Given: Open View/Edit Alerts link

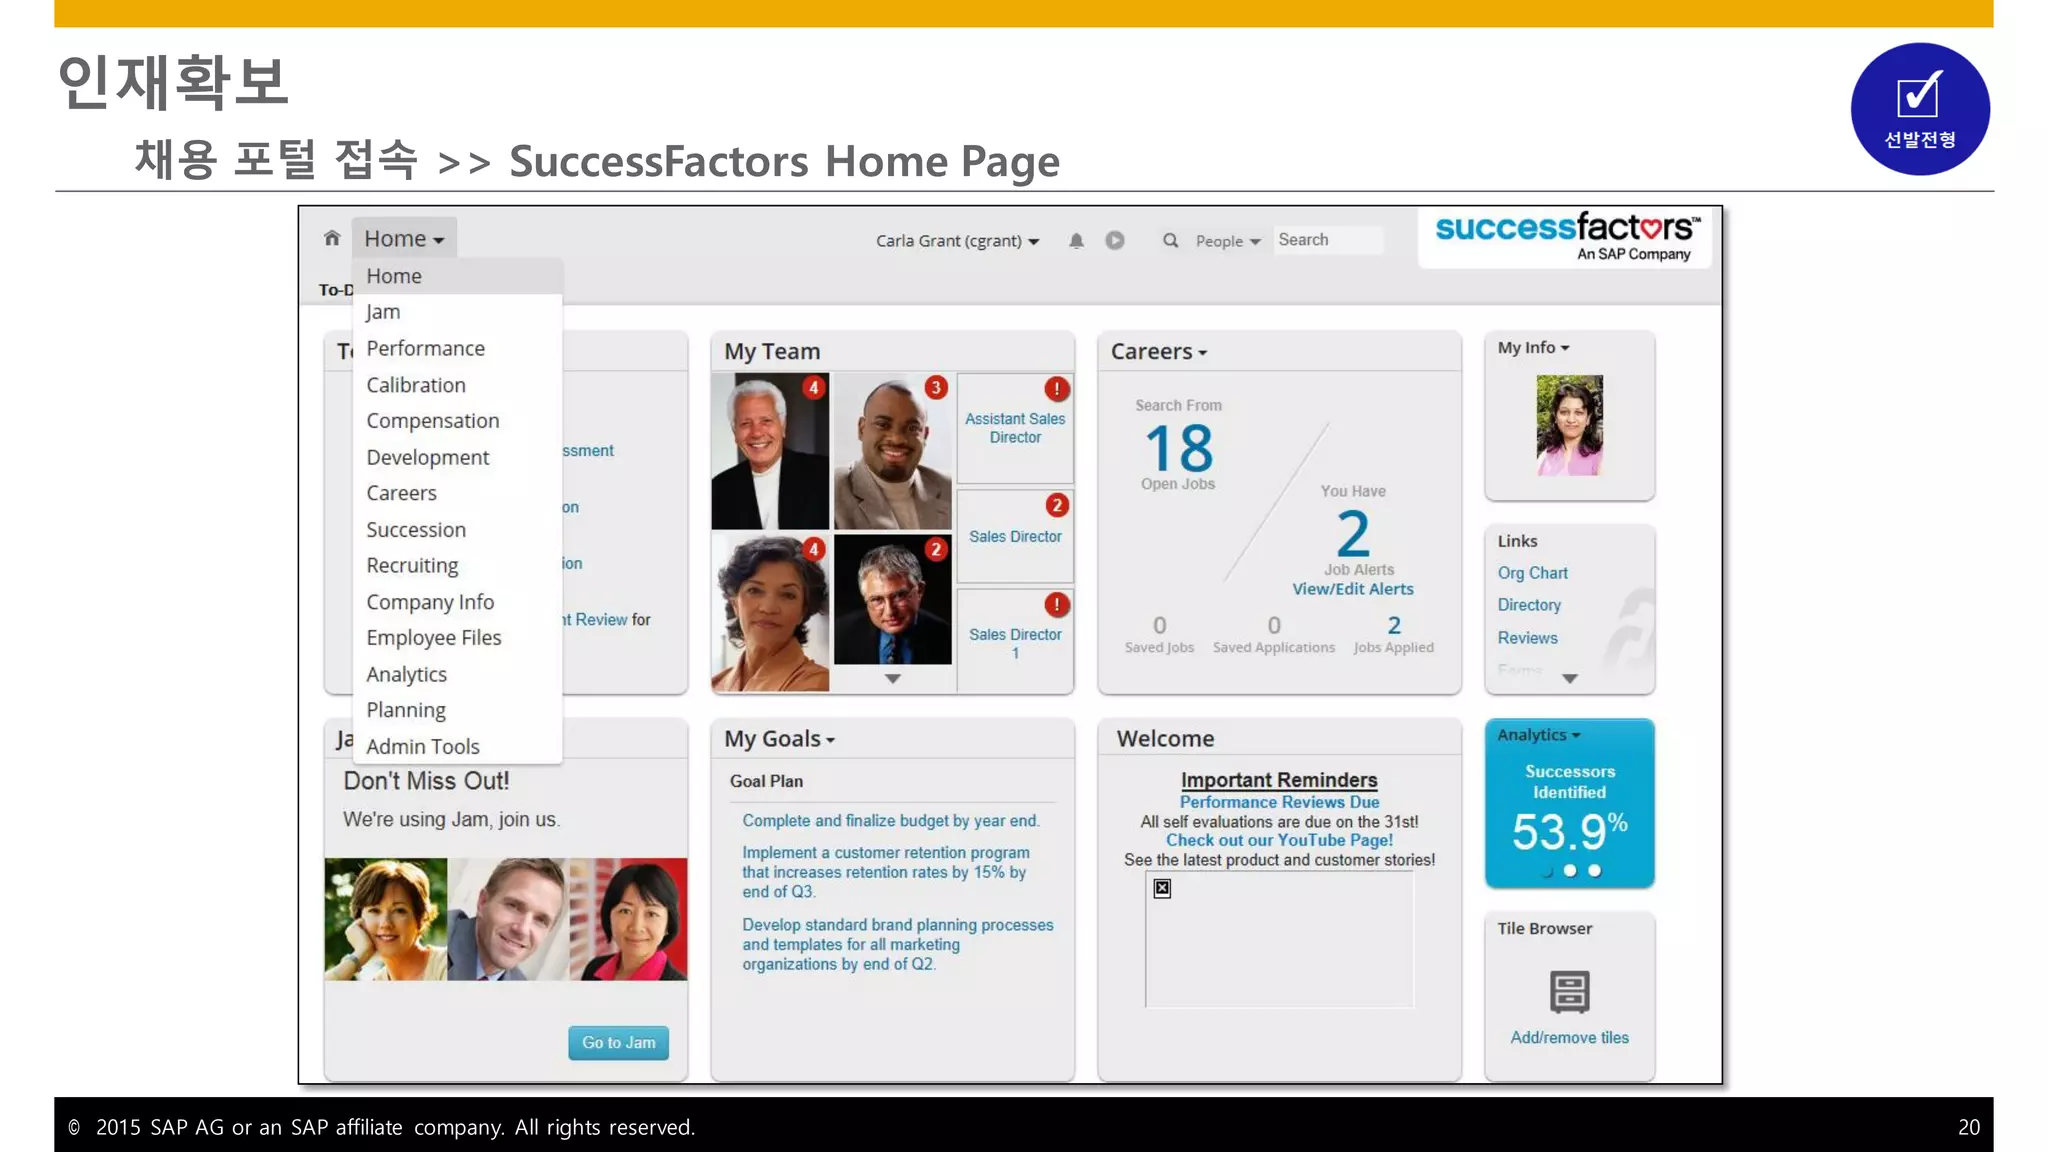Looking at the screenshot, I should 1353,589.
